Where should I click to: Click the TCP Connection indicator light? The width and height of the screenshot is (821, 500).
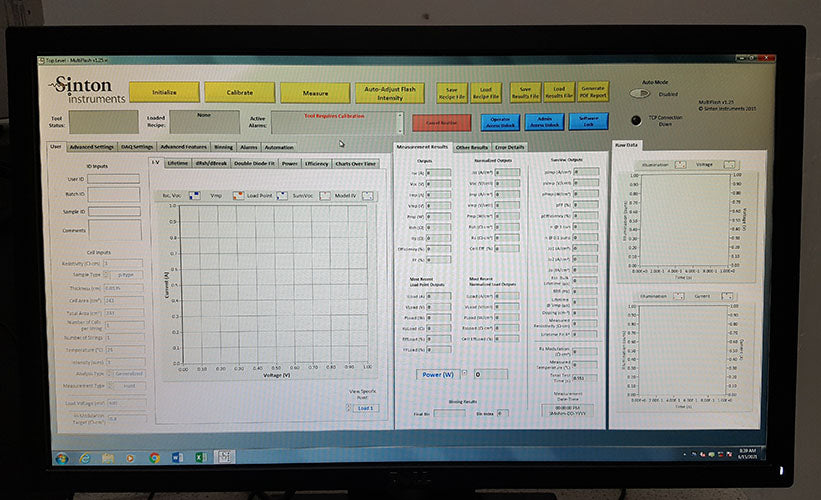(x=634, y=119)
